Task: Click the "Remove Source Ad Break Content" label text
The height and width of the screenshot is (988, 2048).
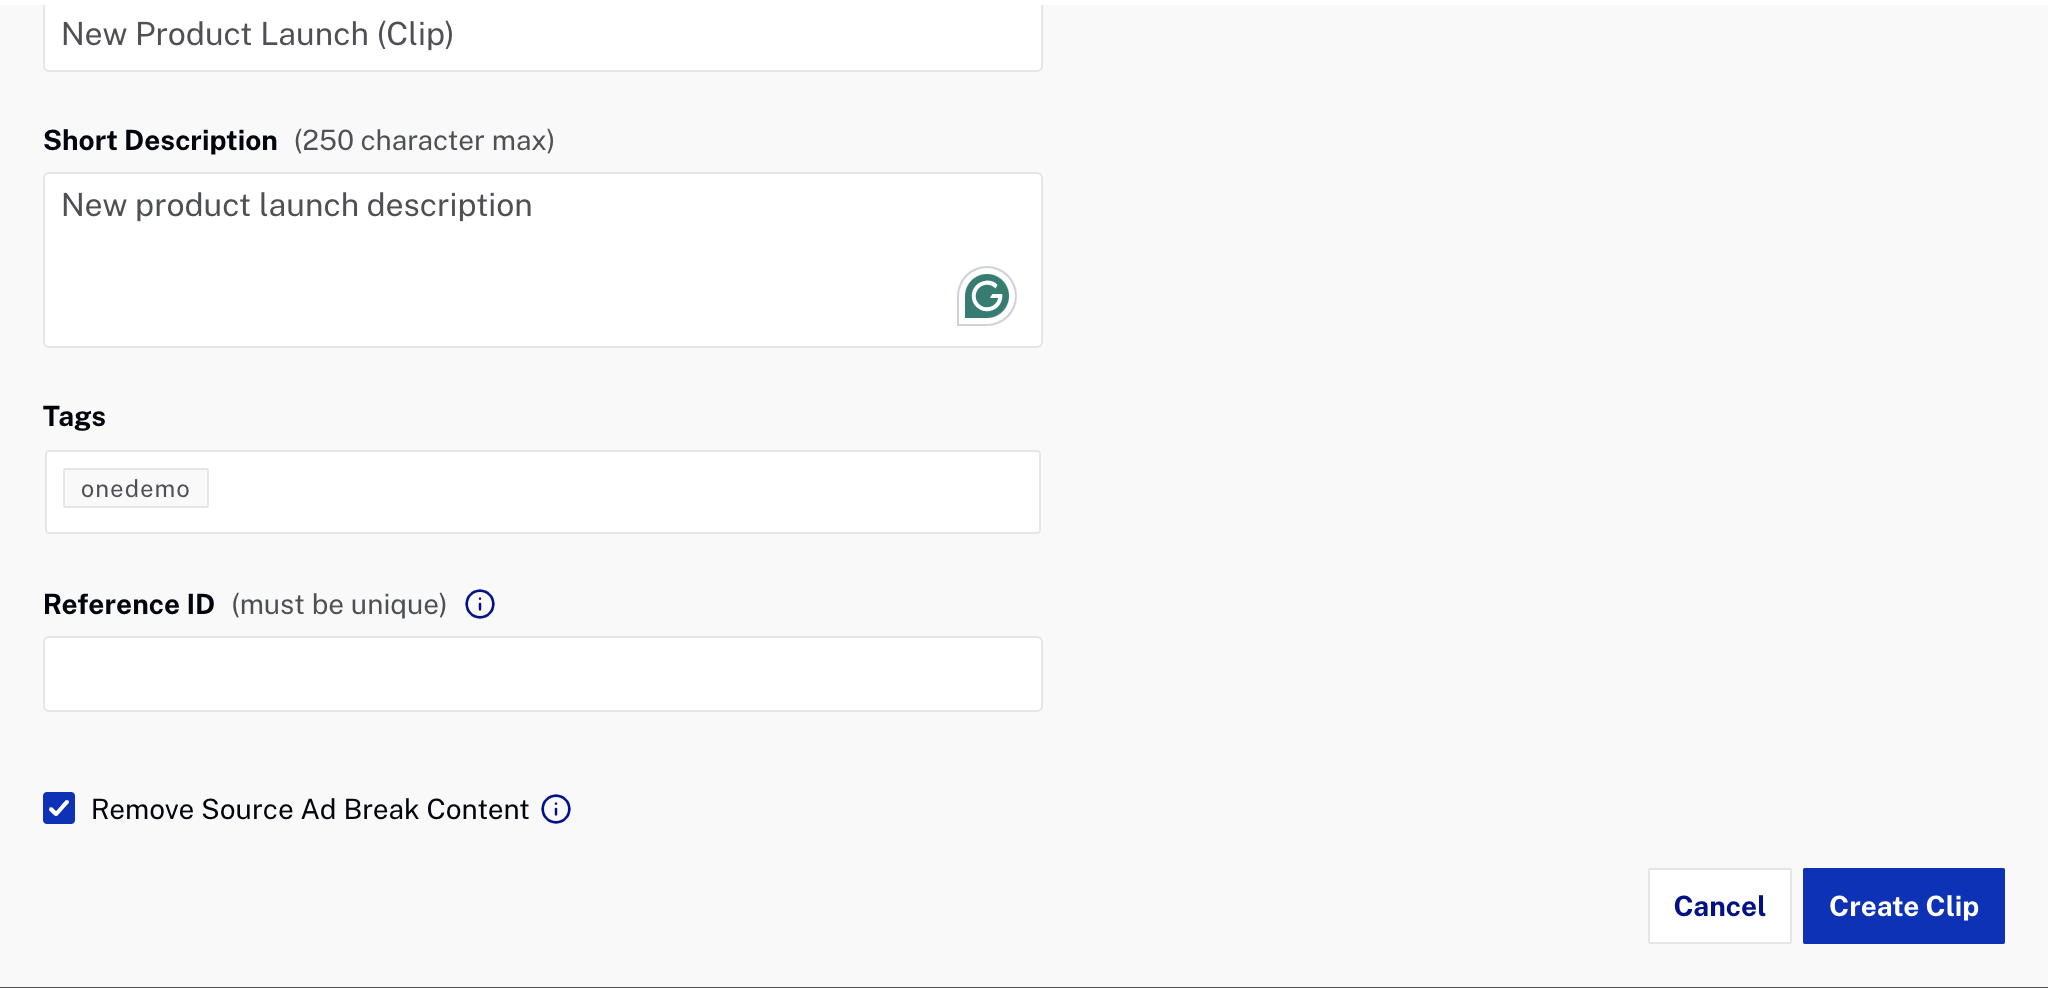Action: coord(309,809)
